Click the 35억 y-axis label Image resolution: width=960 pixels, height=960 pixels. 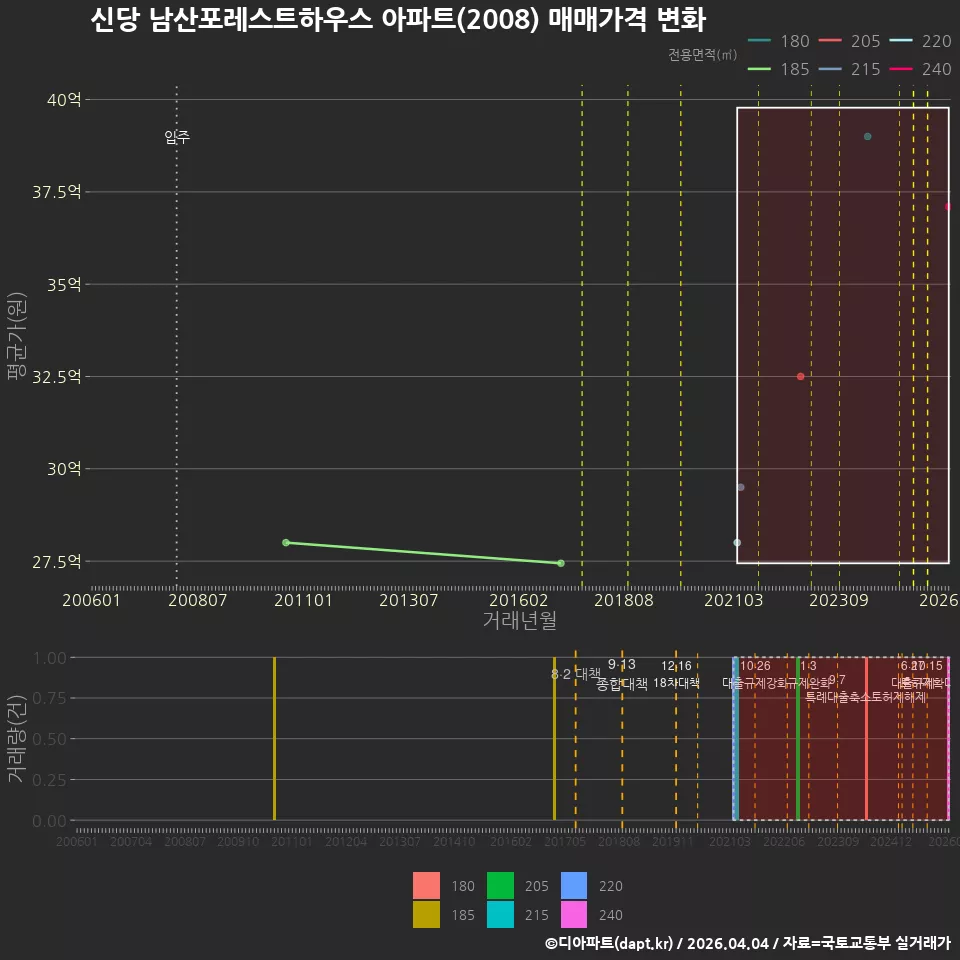64,284
